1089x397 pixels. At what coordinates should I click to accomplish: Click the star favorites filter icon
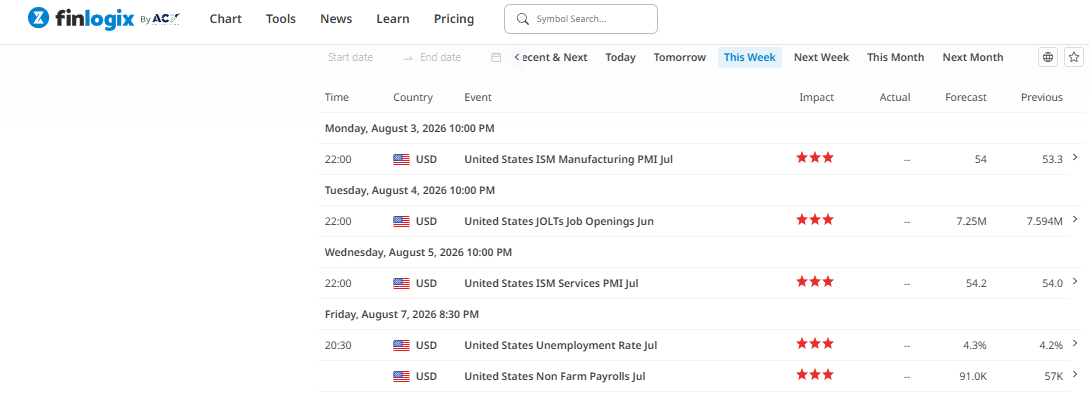click(x=1074, y=57)
